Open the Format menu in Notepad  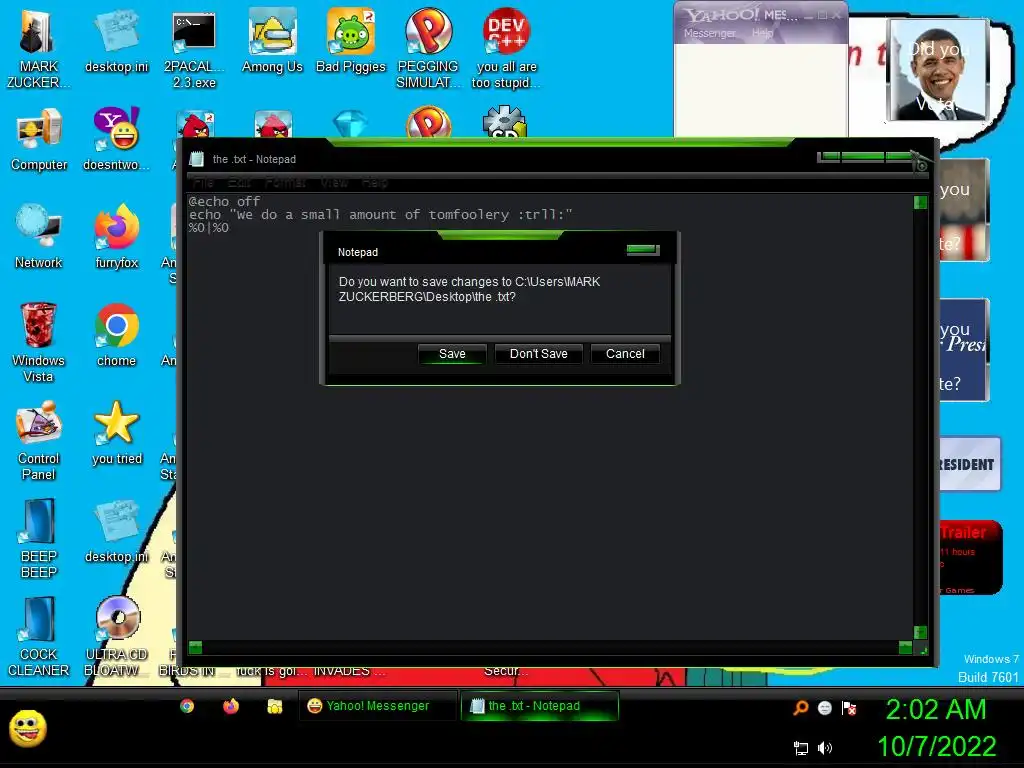point(285,183)
